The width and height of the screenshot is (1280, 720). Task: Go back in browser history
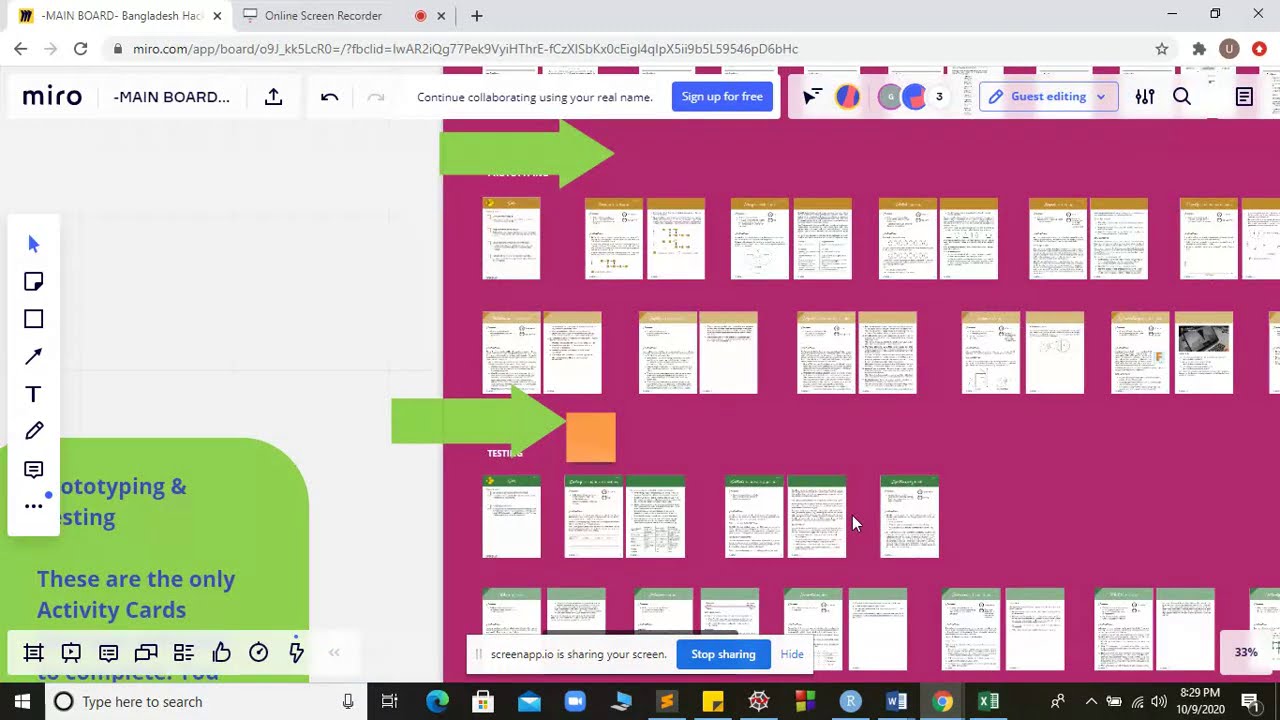(20, 49)
